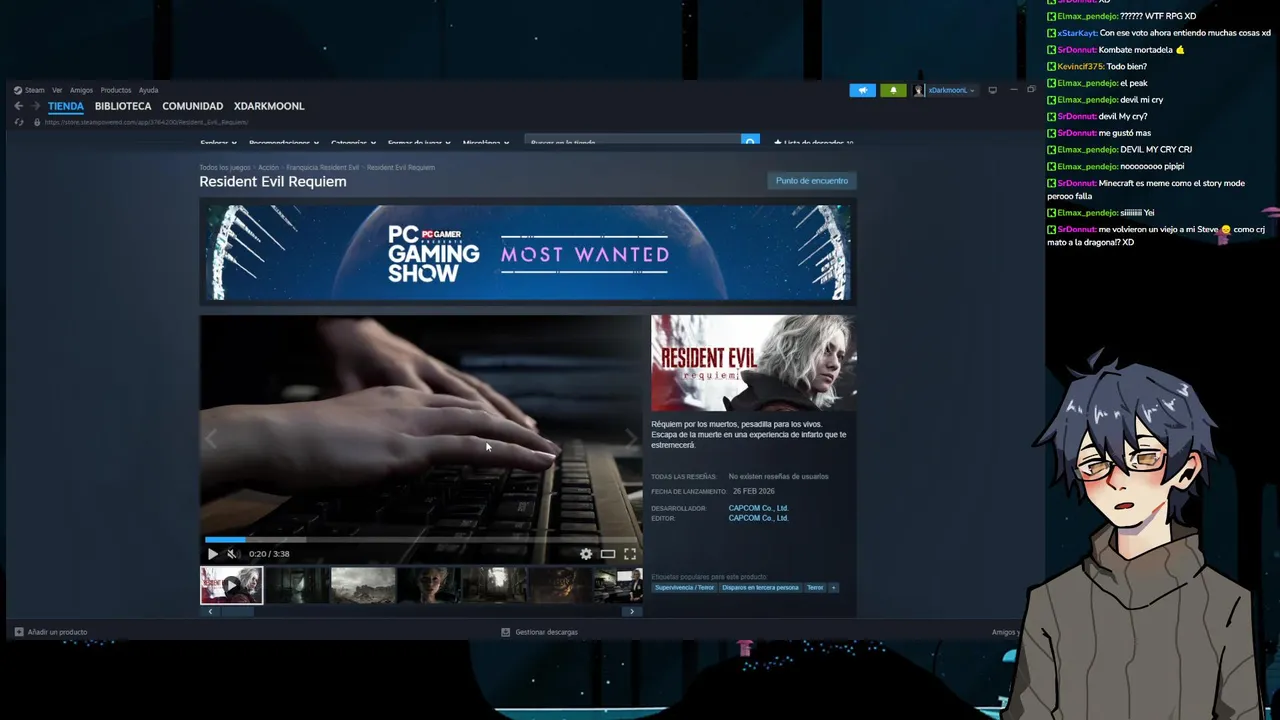Viewport: 1280px width, 720px height.
Task: Expand the Miscelánea dropdown
Action: coord(486,143)
